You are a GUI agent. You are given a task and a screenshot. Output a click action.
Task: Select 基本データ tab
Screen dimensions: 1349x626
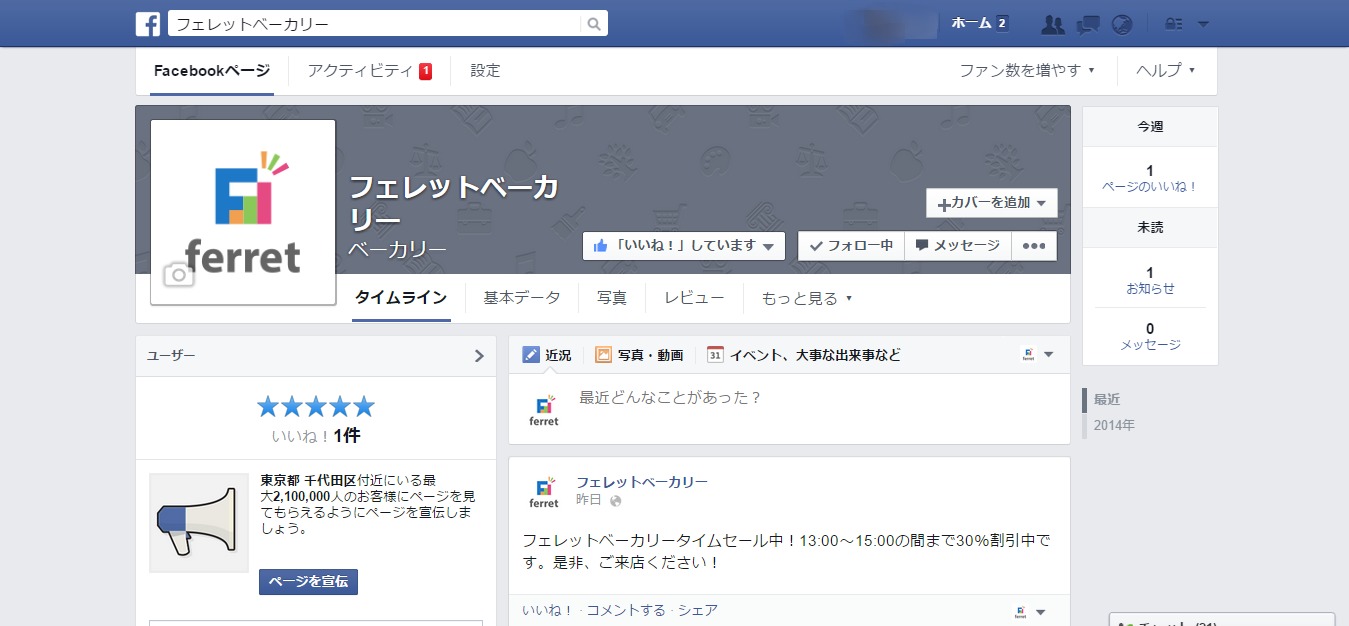coord(522,298)
